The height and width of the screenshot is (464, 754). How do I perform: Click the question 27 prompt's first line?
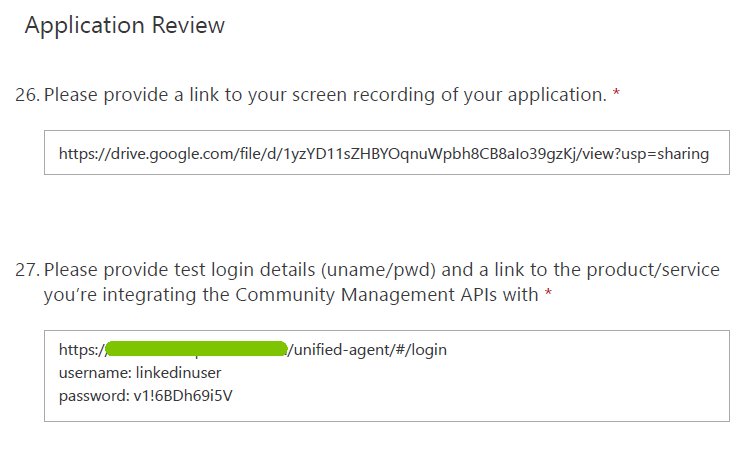[380, 270]
